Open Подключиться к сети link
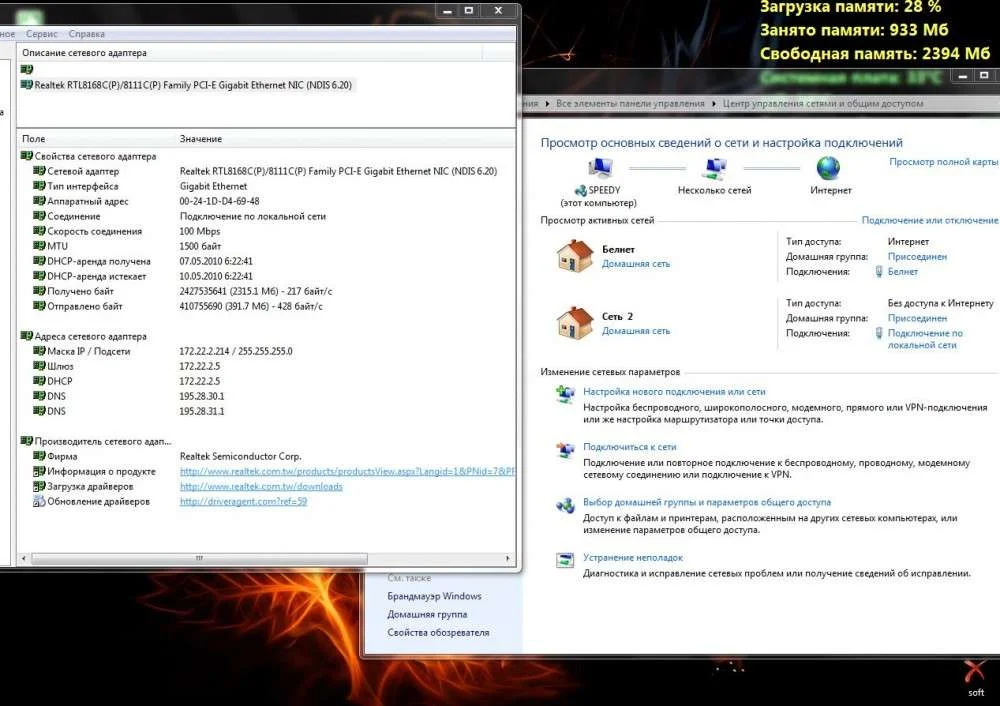Screen dimensions: 1000x706 point(629,447)
